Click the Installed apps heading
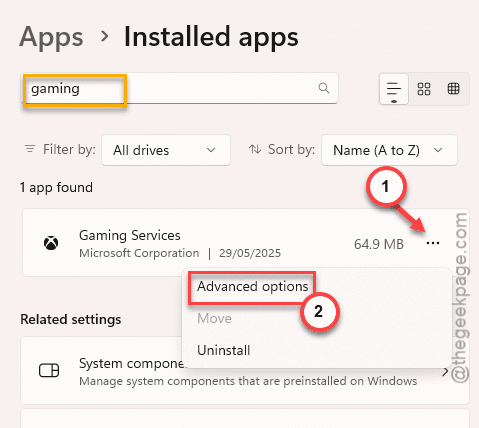 211,37
